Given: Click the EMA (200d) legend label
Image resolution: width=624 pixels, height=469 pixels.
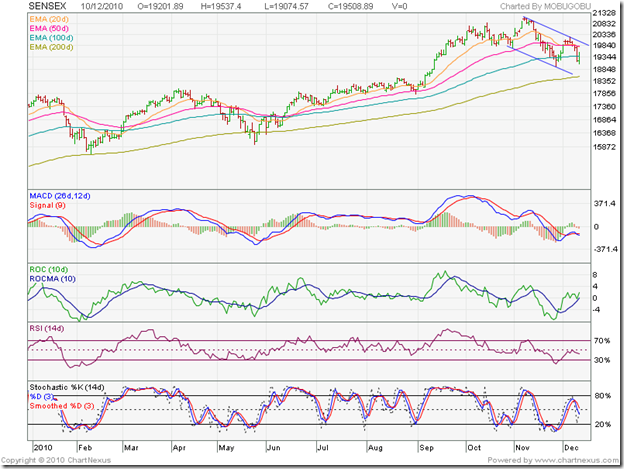Looking at the screenshot, I should [51, 47].
